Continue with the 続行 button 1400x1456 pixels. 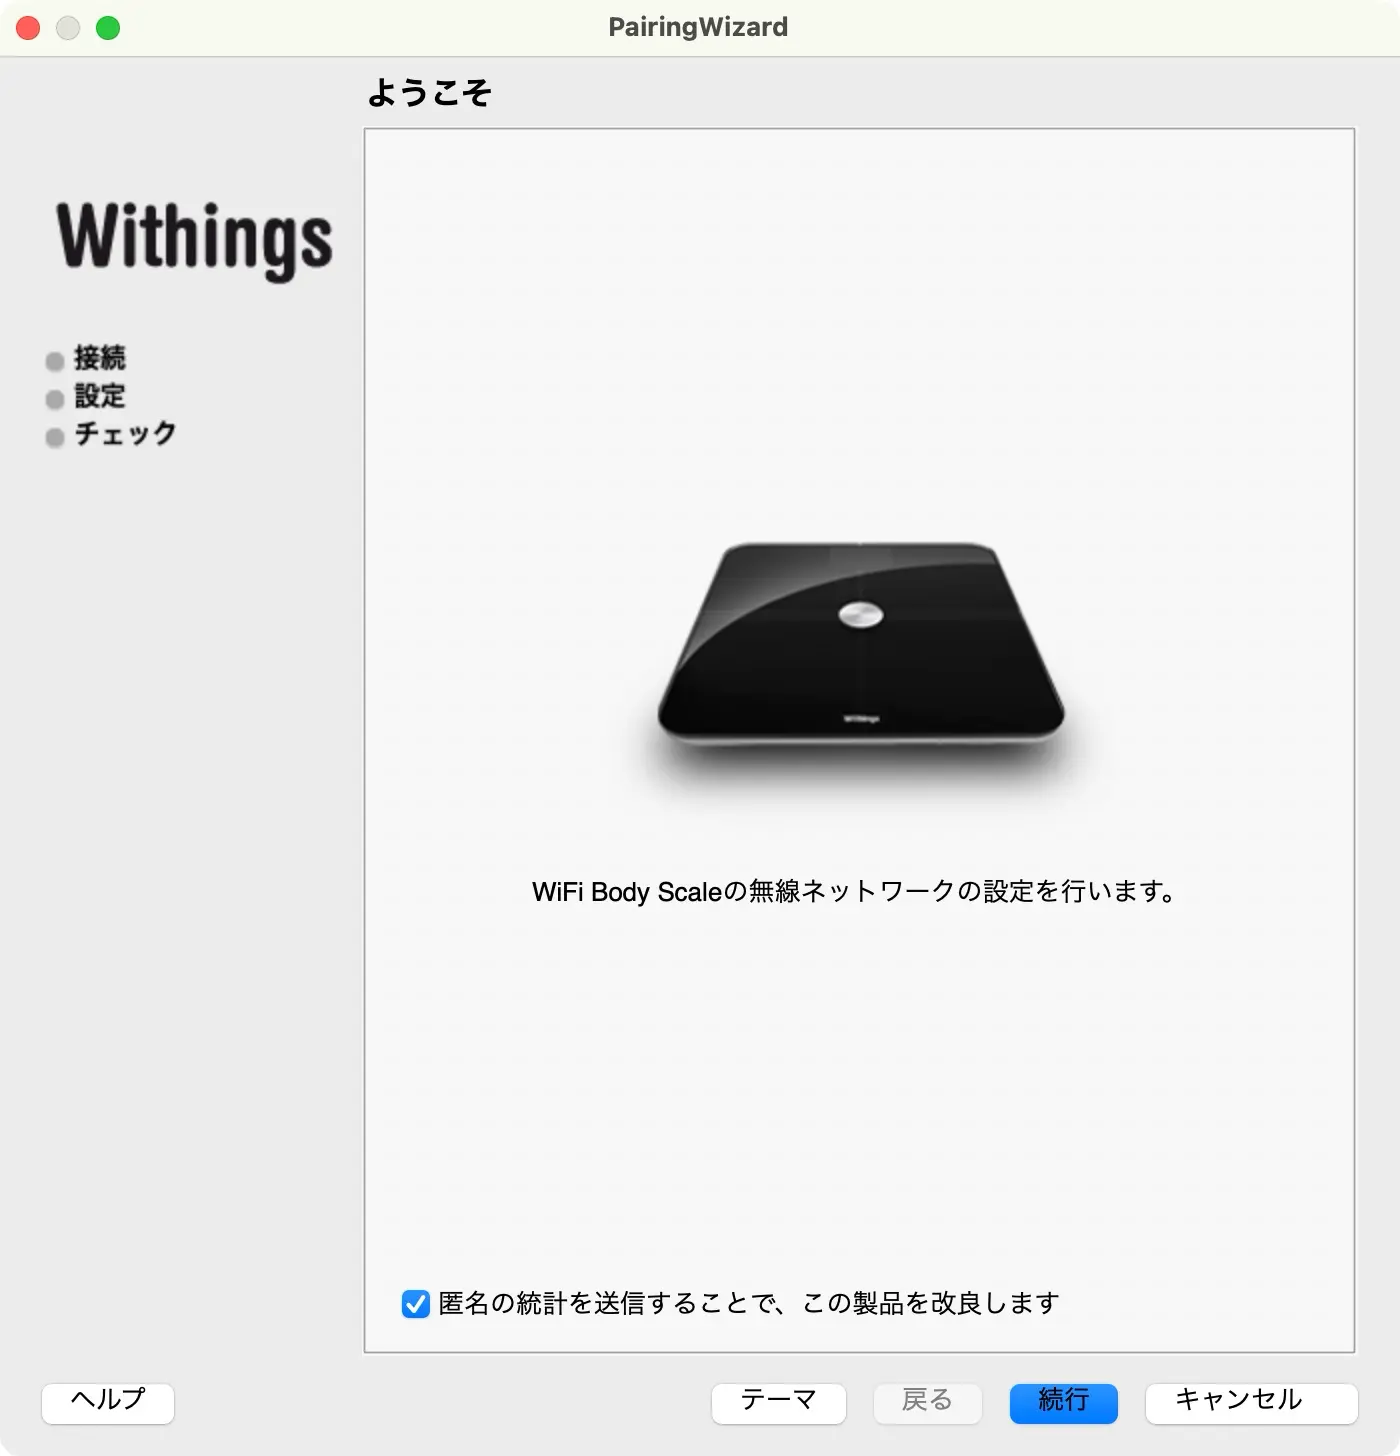coord(1064,1402)
